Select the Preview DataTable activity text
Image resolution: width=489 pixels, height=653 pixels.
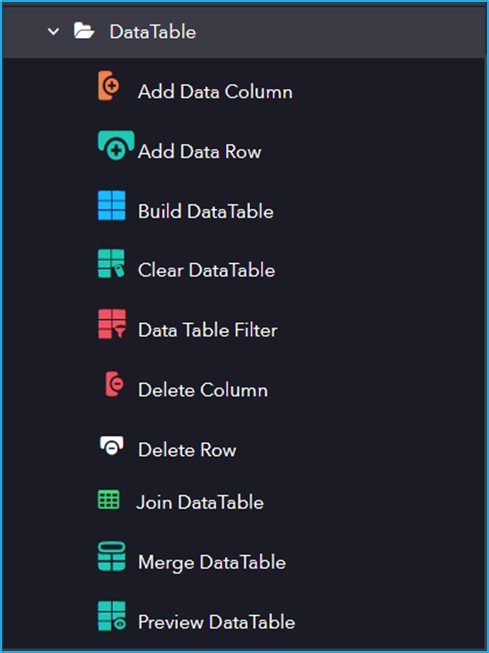pos(217,622)
